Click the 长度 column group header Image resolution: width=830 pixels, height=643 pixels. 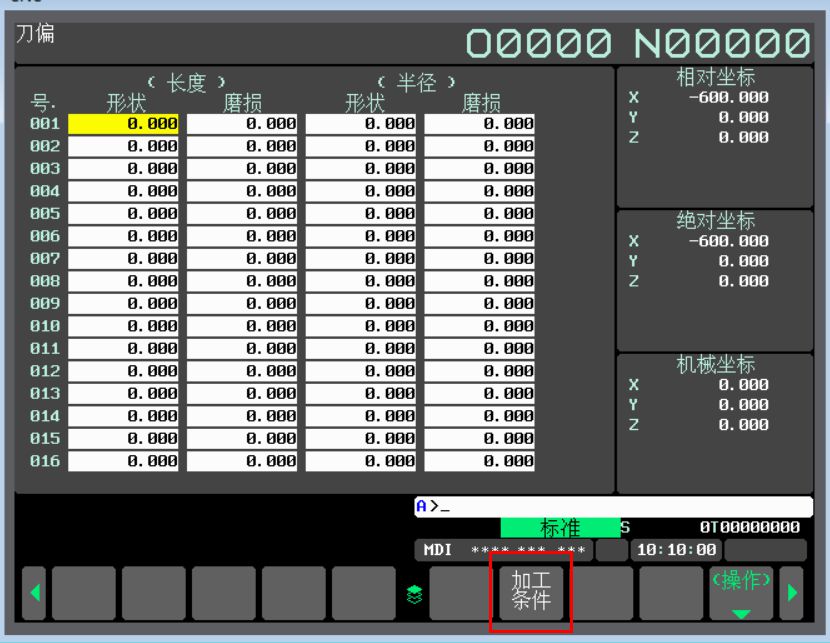[186, 83]
